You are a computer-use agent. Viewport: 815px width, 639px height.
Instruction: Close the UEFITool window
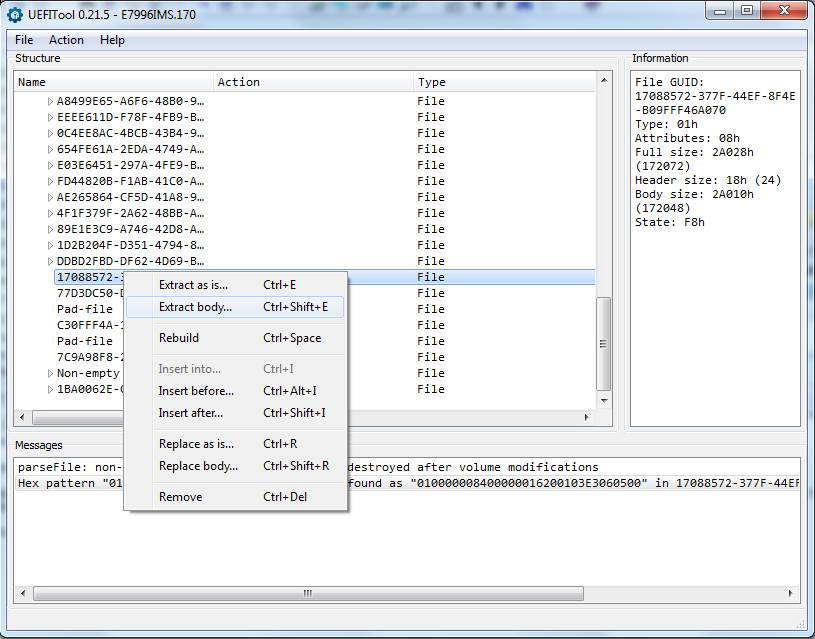[785, 11]
